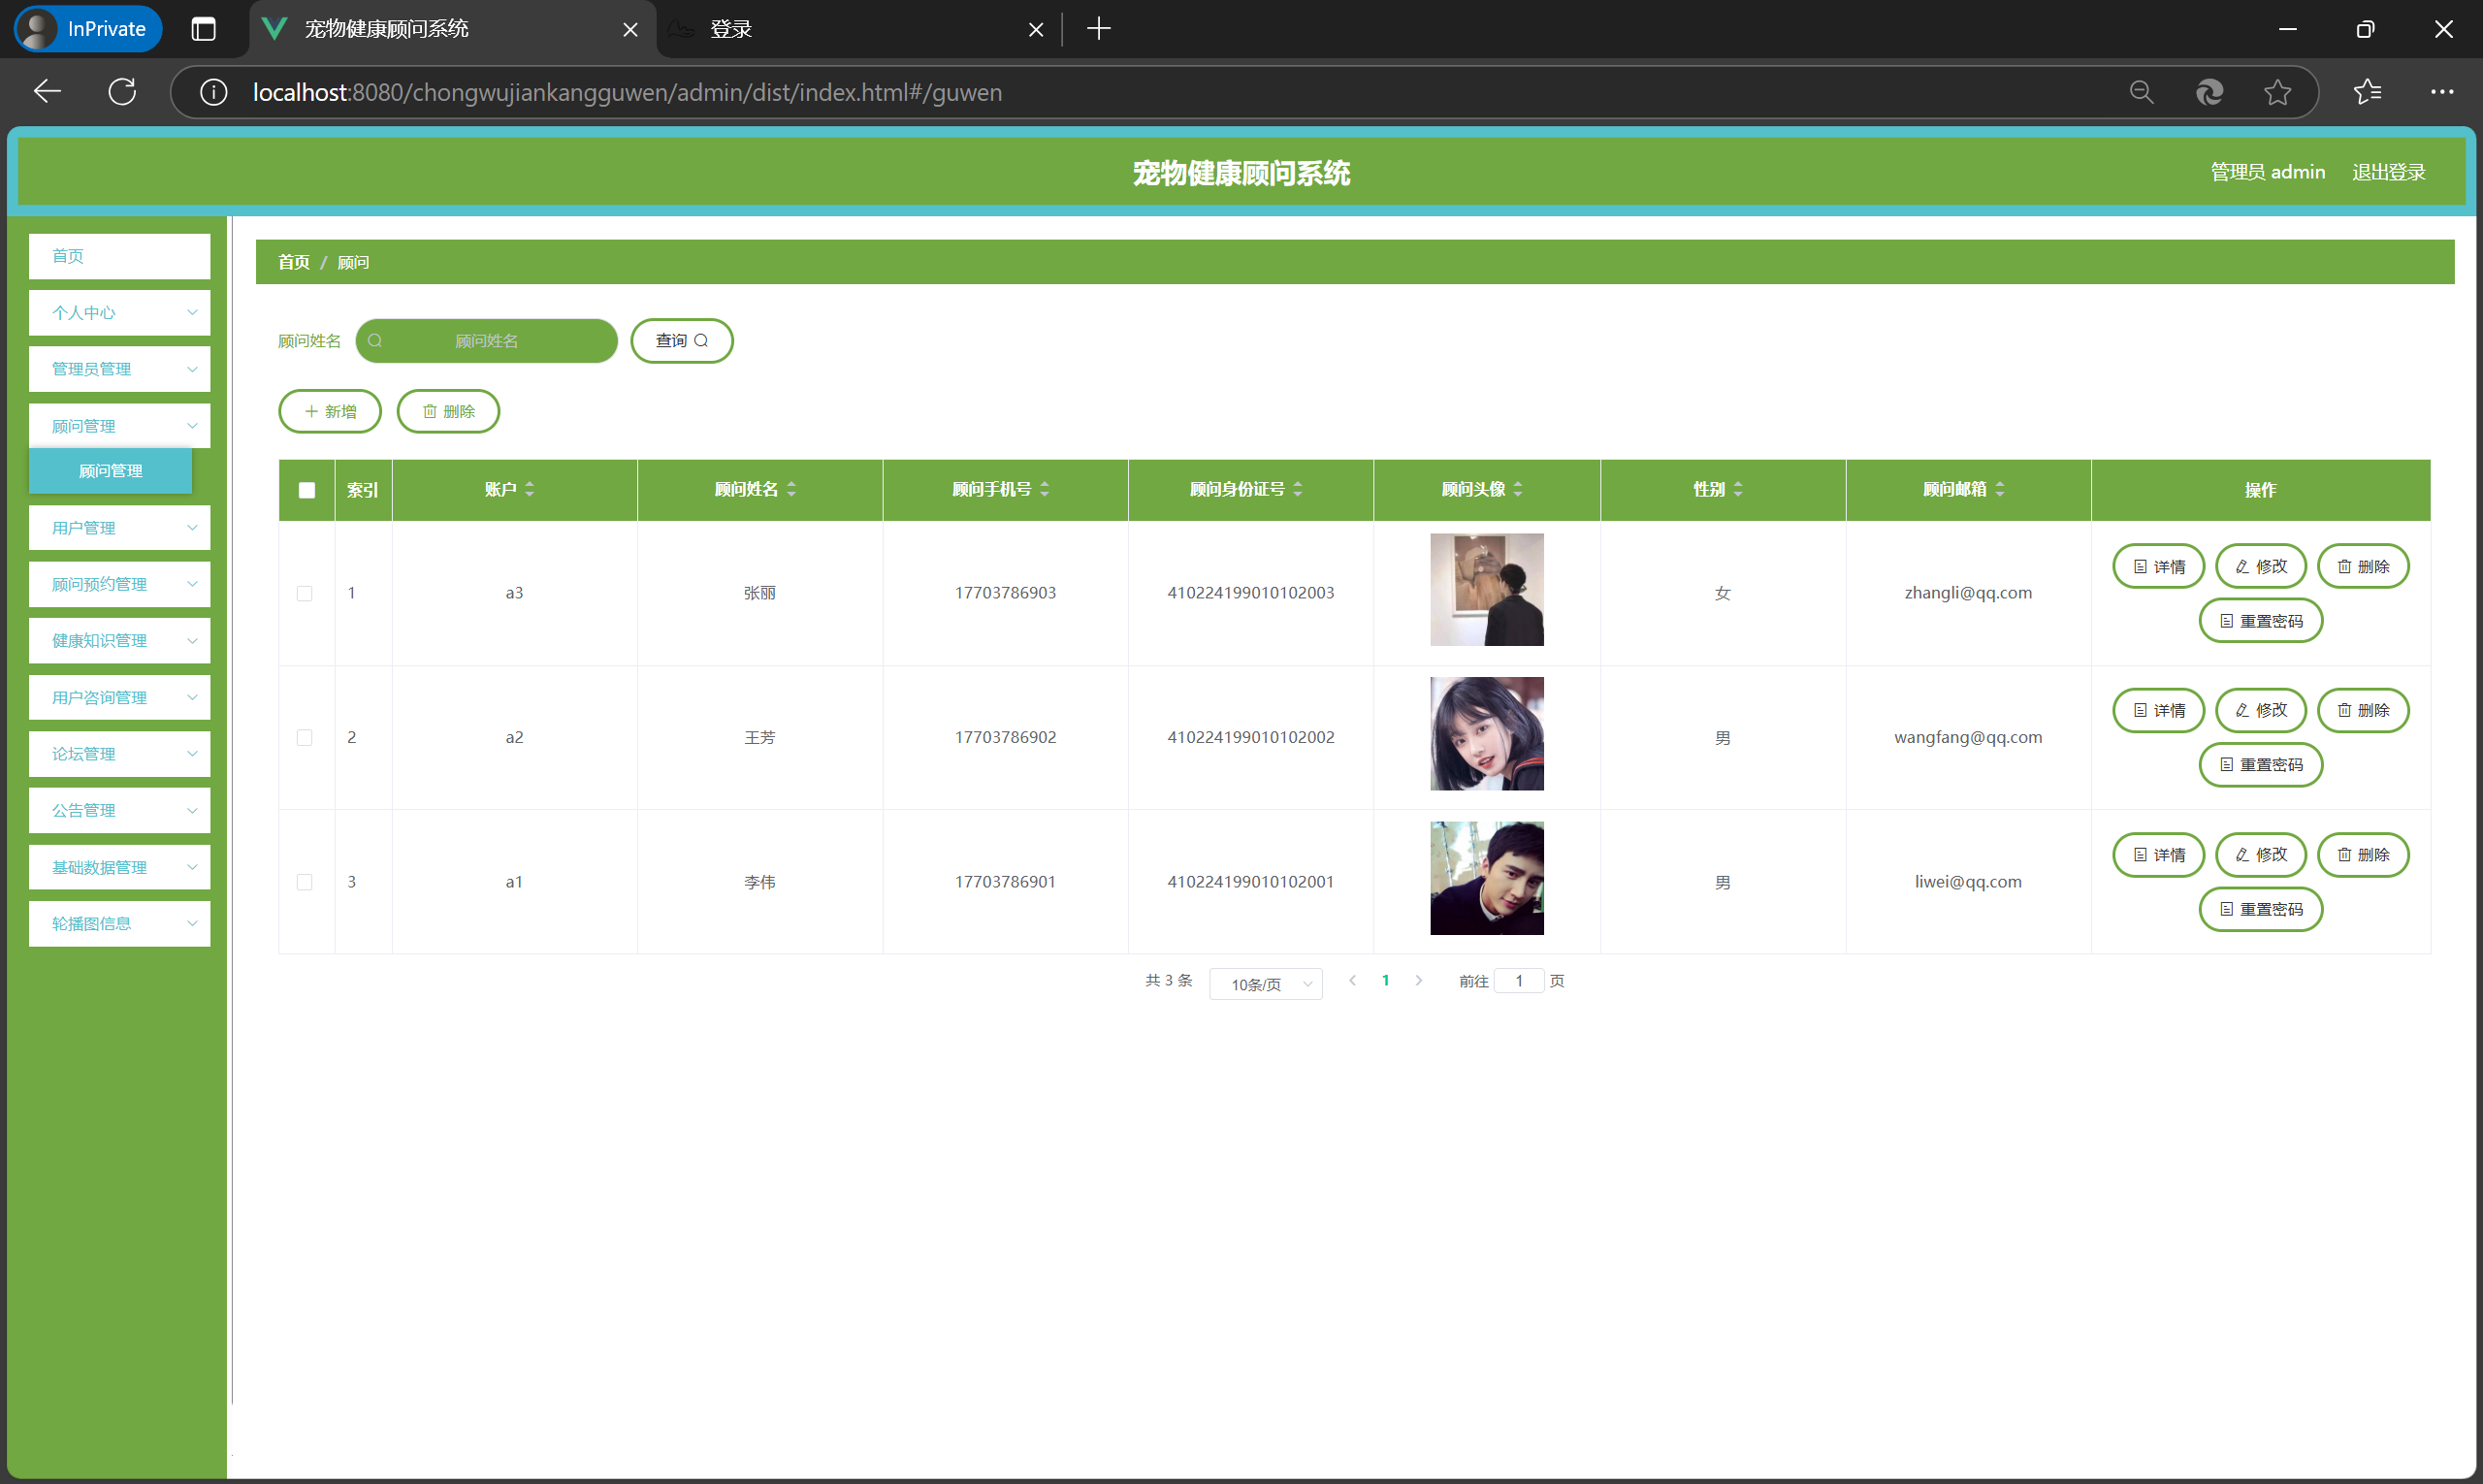Click the favorites star icon in address bar
The width and height of the screenshot is (2483, 1484).
2277,92
